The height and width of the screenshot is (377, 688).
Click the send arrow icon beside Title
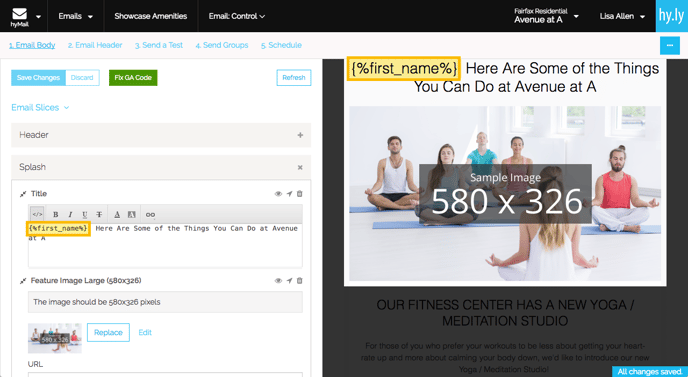click(x=289, y=194)
